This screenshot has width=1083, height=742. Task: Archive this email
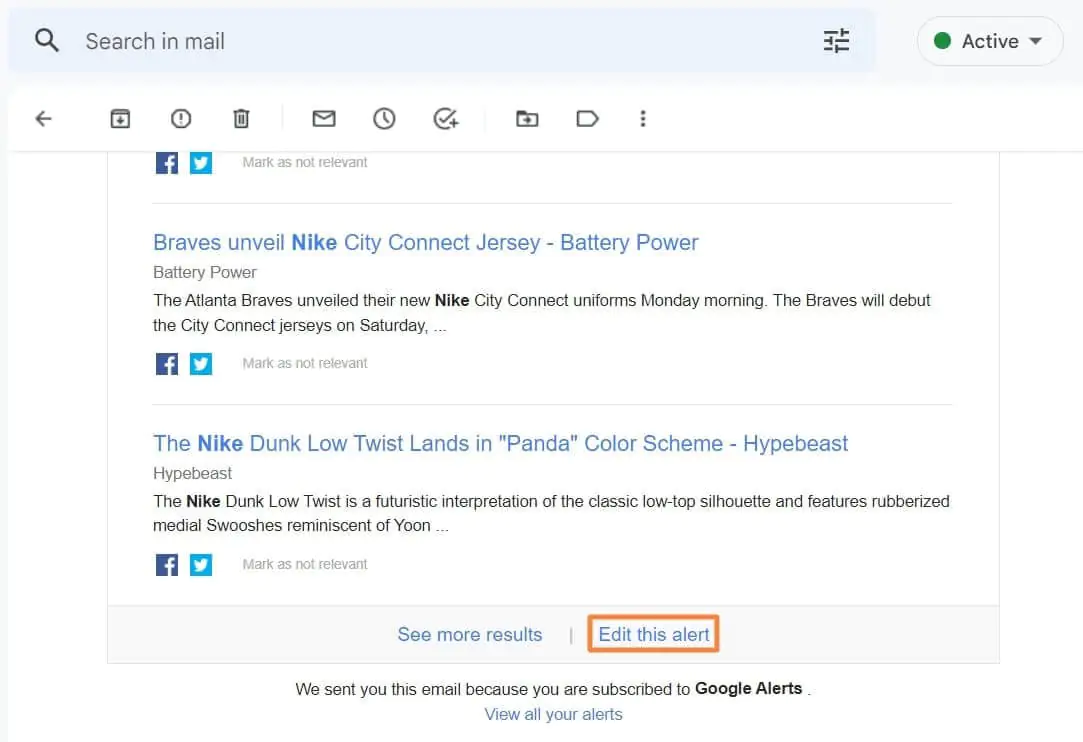pos(120,119)
